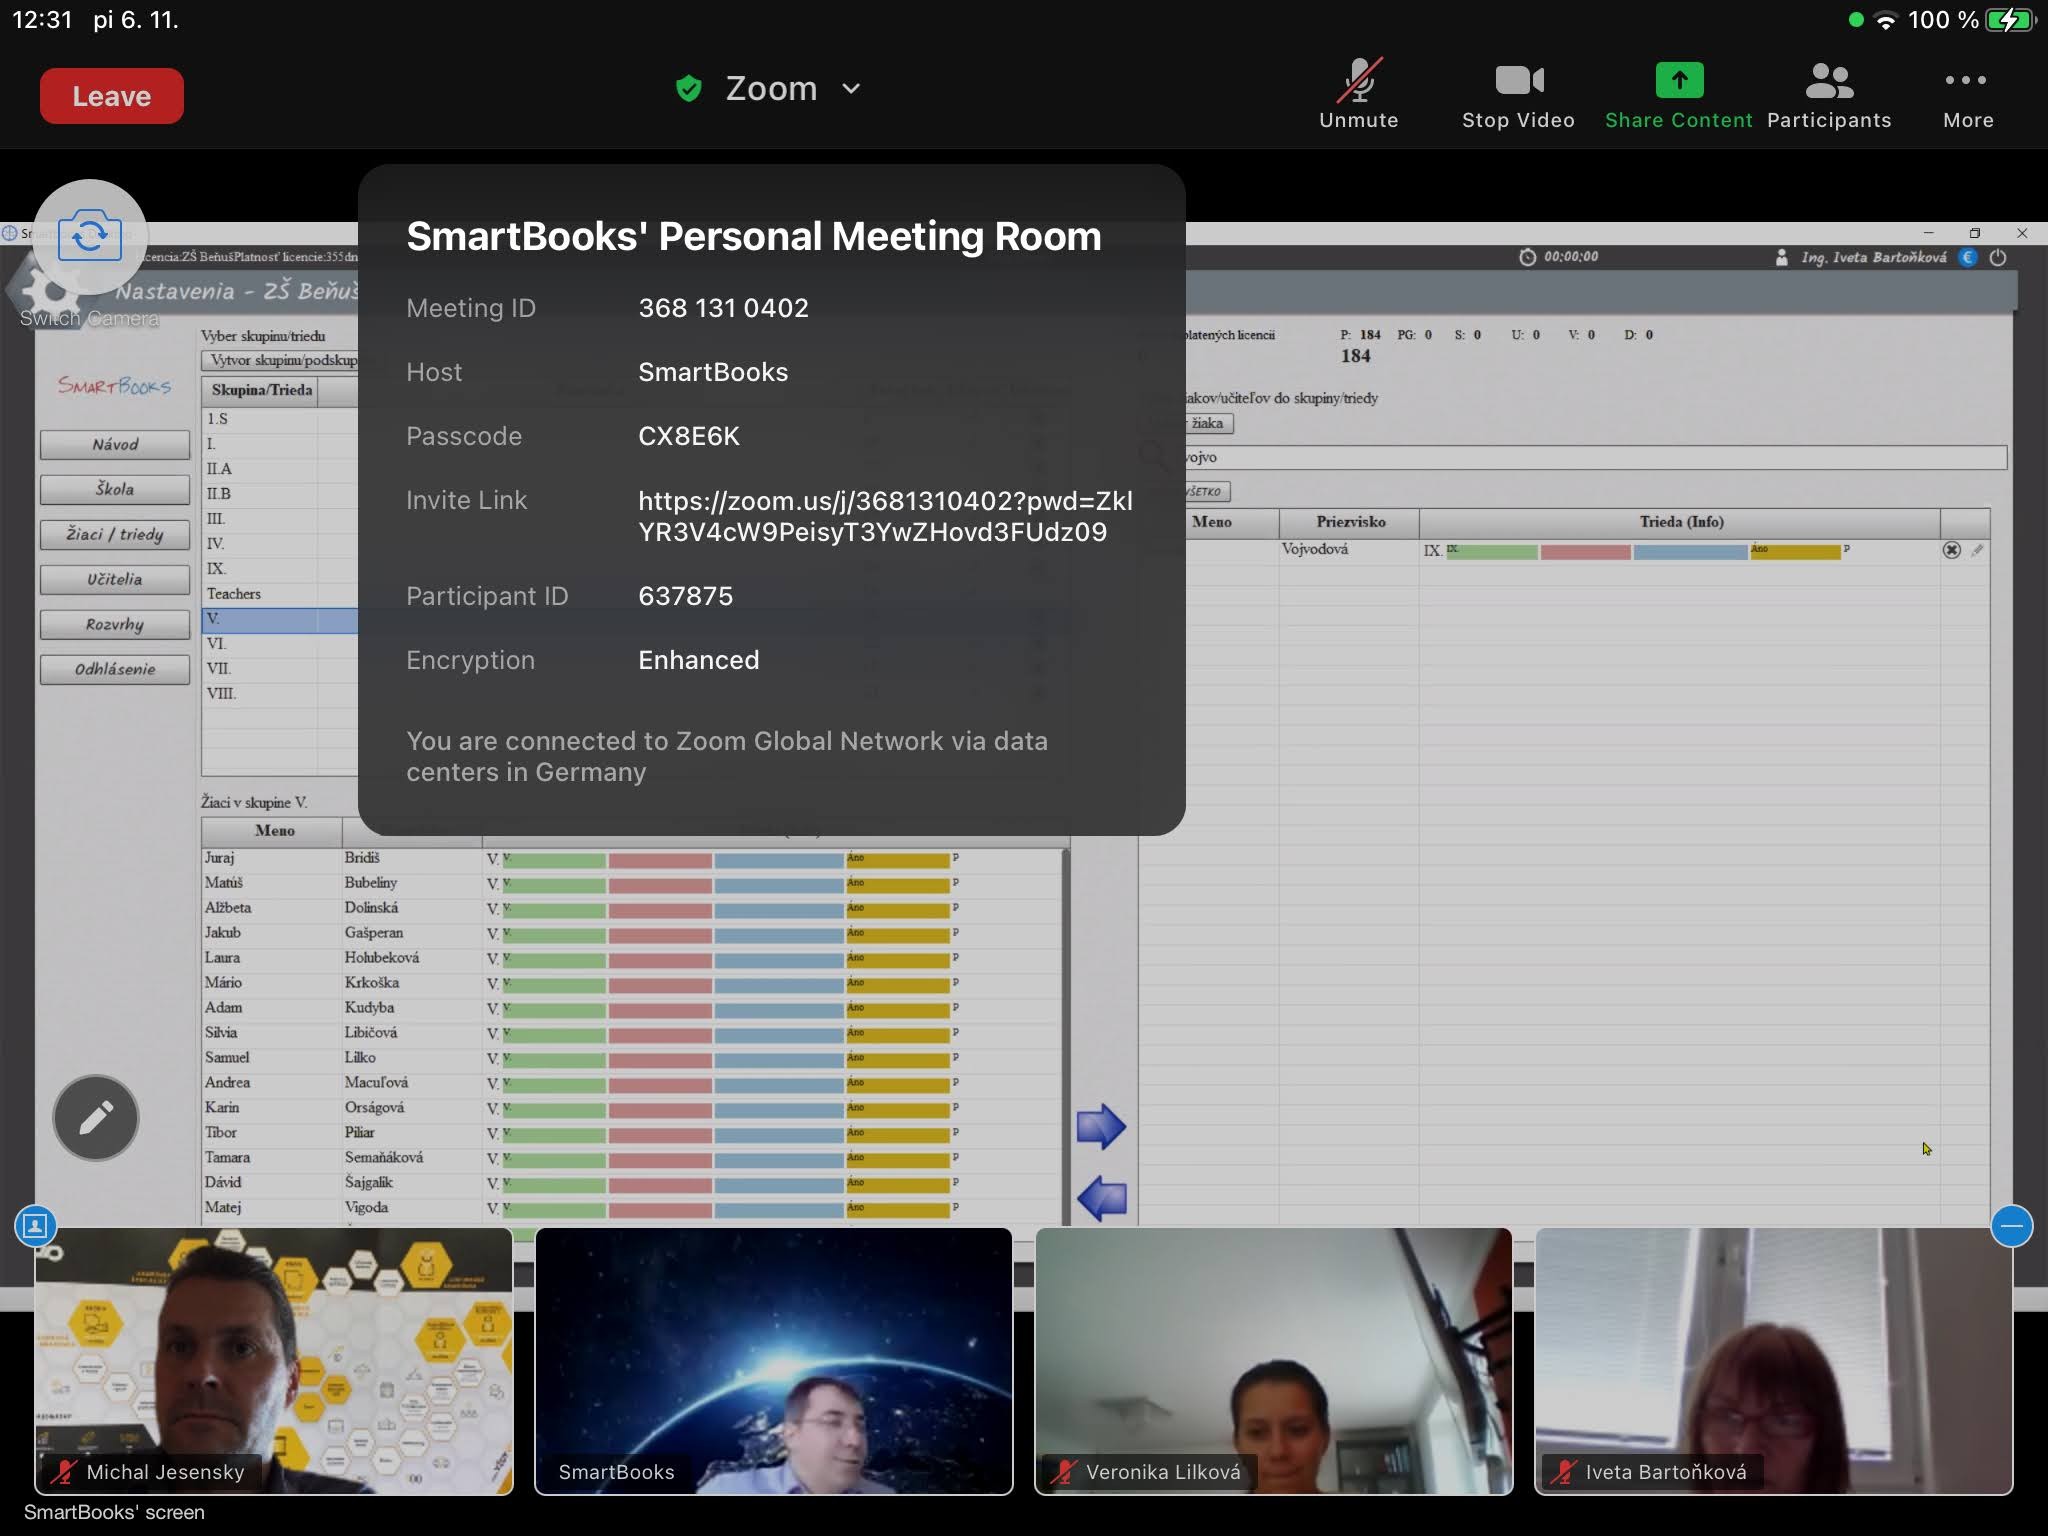Tap the passcode CX8E6K
Screen dimensions: 2048x1536
point(689,436)
